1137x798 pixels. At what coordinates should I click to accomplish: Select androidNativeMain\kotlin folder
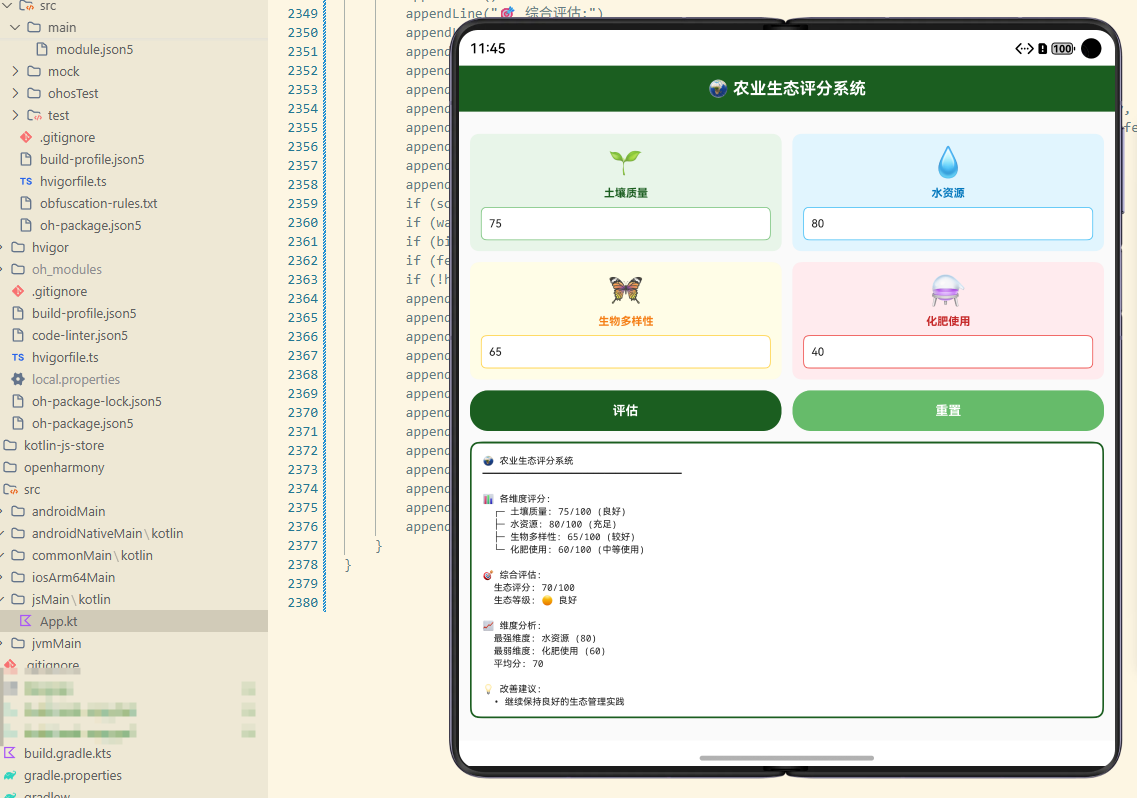pos(107,533)
